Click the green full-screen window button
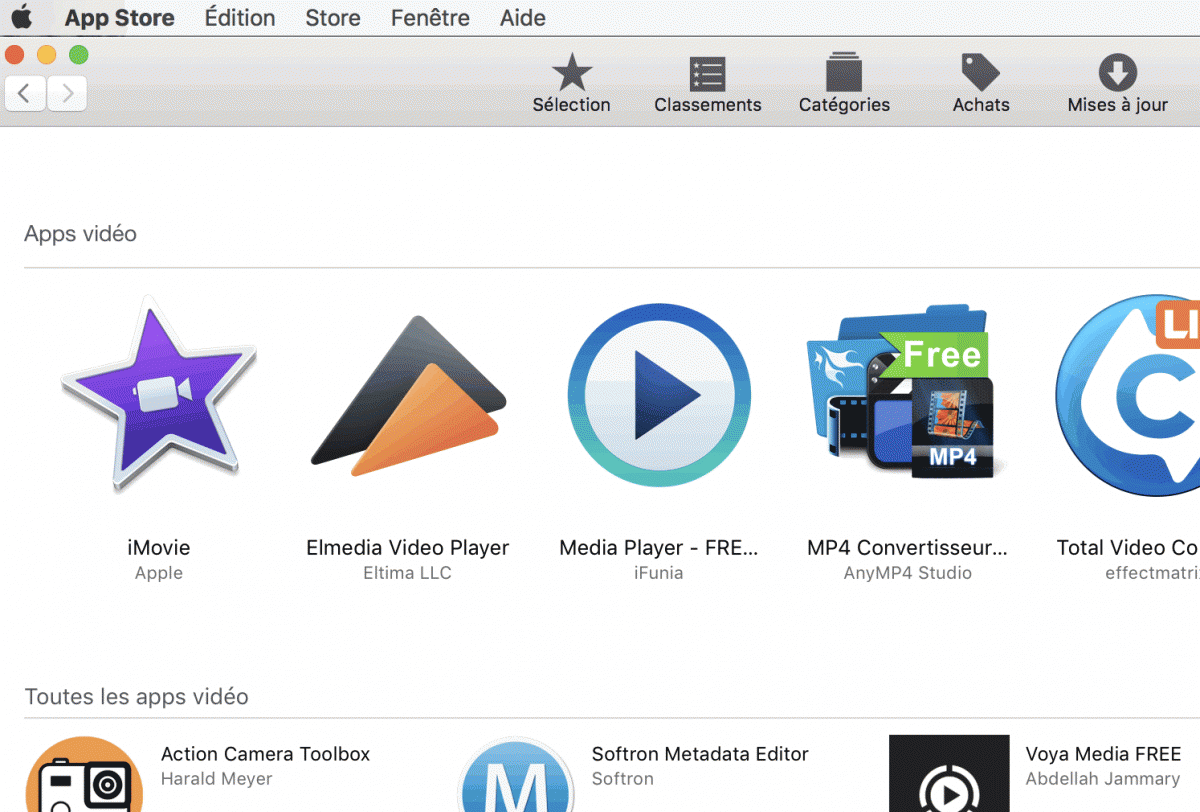 point(78,54)
